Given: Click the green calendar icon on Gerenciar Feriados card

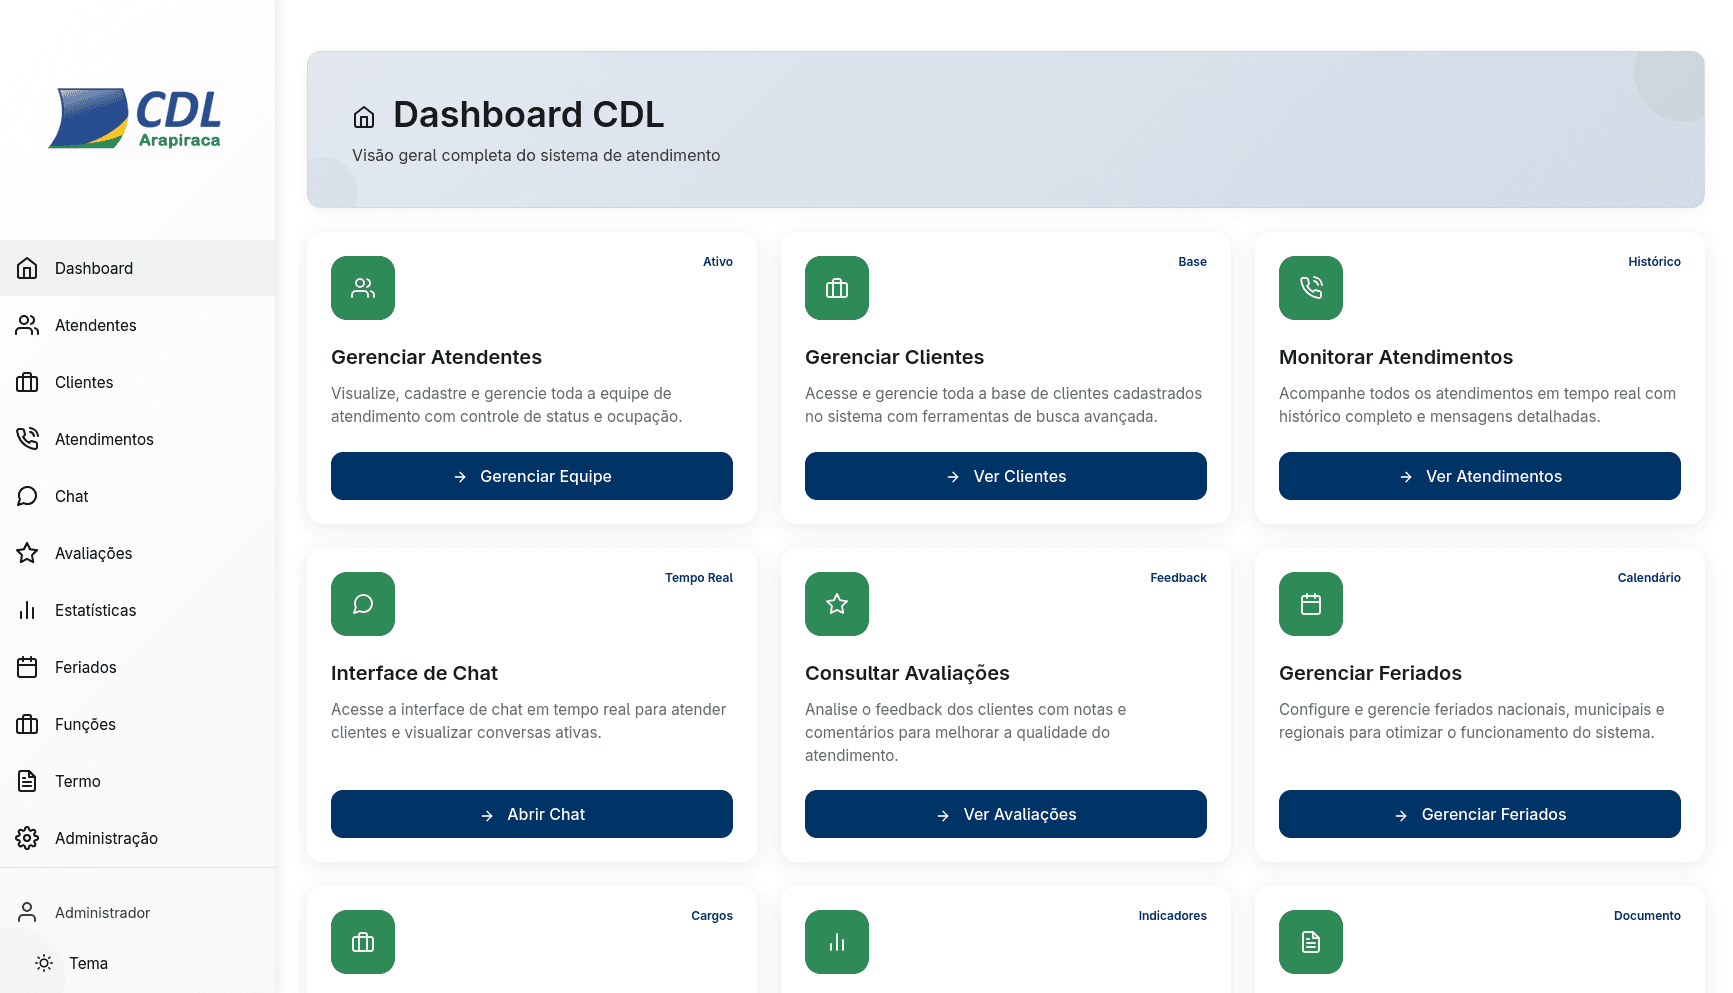Looking at the screenshot, I should coord(1311,604).
